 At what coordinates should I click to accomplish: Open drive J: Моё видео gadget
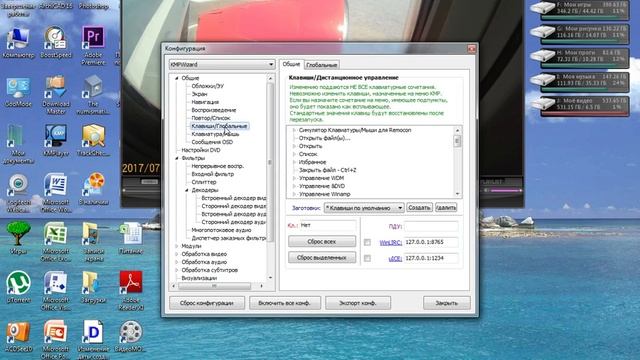(580, 106)
